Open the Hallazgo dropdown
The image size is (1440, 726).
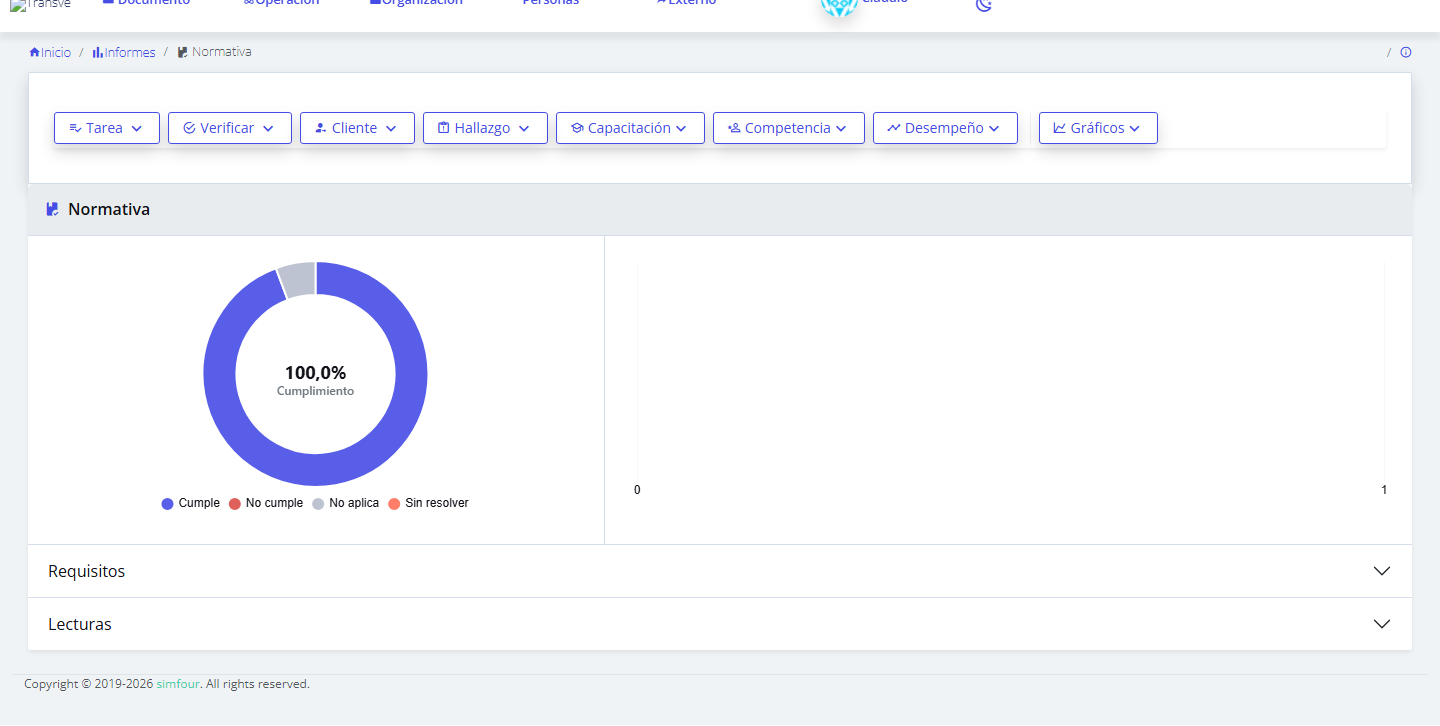485,128
